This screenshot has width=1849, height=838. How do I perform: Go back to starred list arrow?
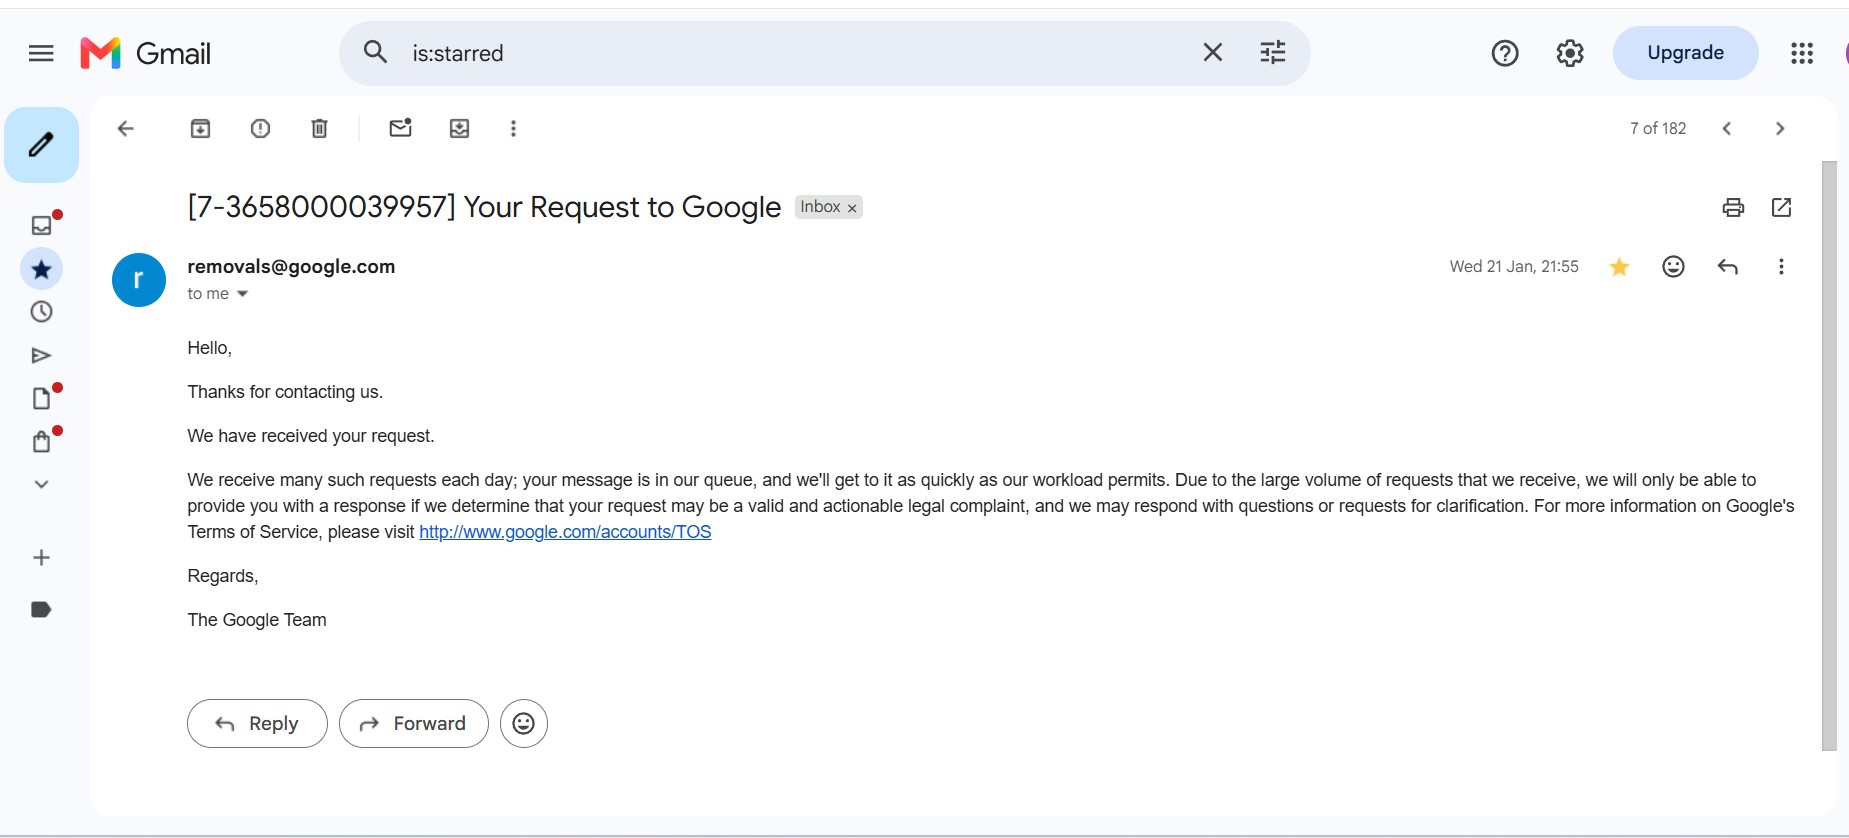(126, 128)
